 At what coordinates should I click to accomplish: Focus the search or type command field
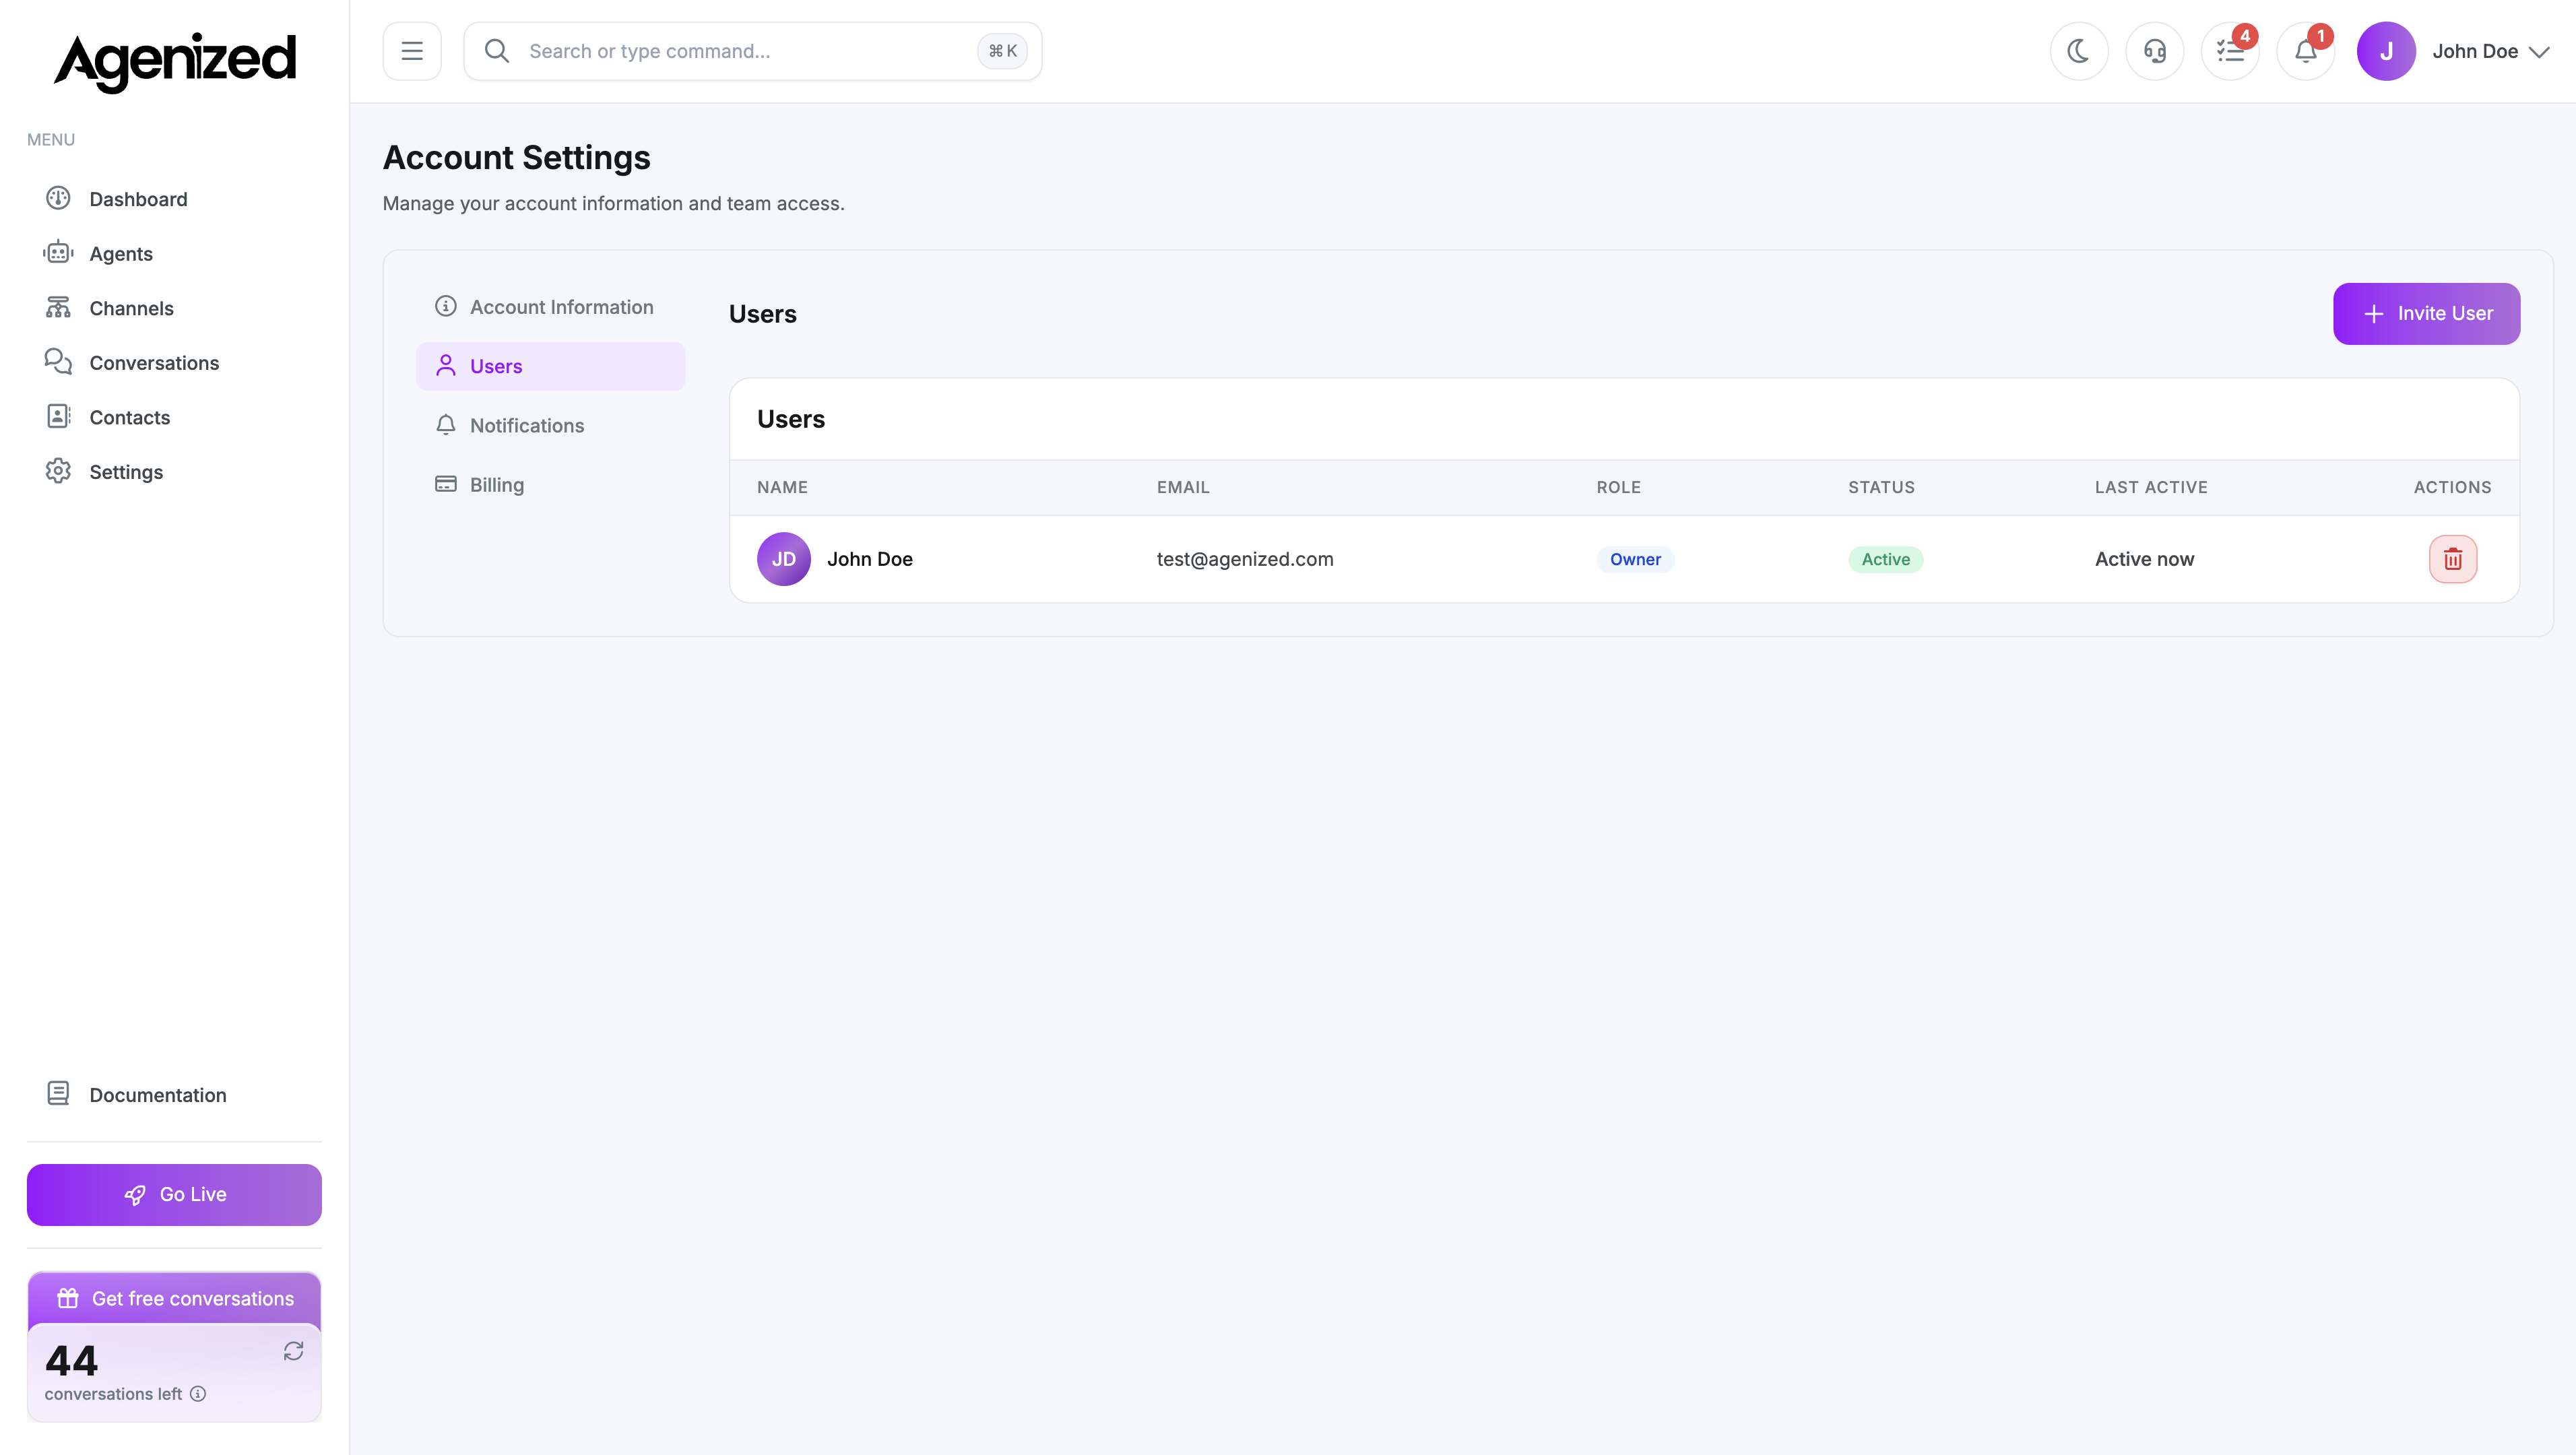click(752, 51)
